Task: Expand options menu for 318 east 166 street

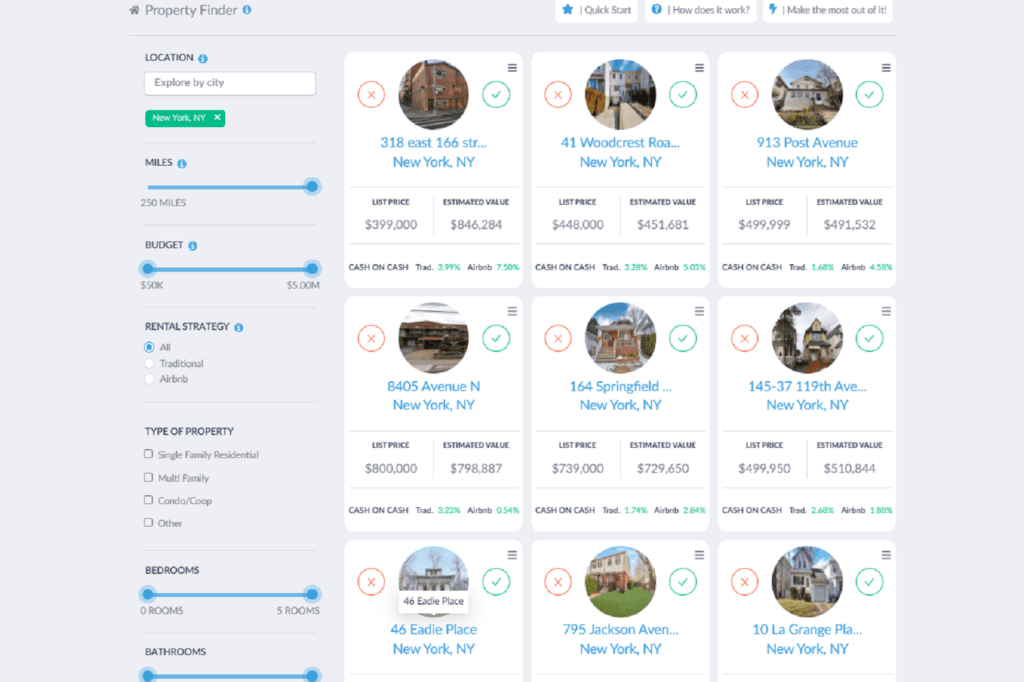Action: (x=512, y=68)
